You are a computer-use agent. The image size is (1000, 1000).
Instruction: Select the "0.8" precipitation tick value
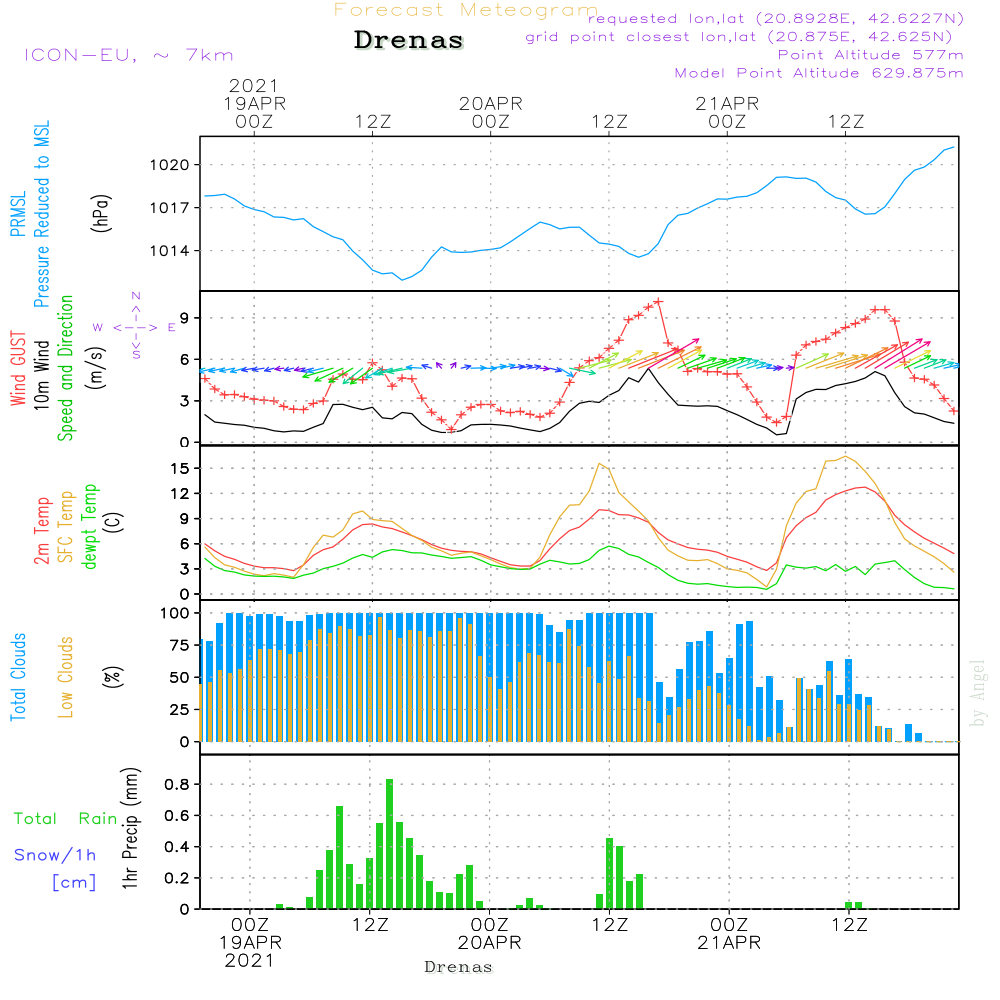point(177,784)
